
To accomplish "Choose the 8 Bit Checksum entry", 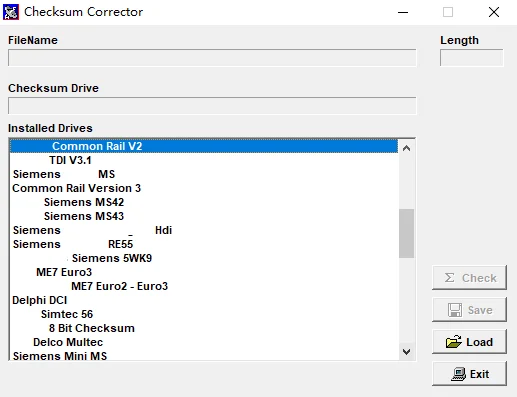I will pyautogui.click(x=92, y=328).
